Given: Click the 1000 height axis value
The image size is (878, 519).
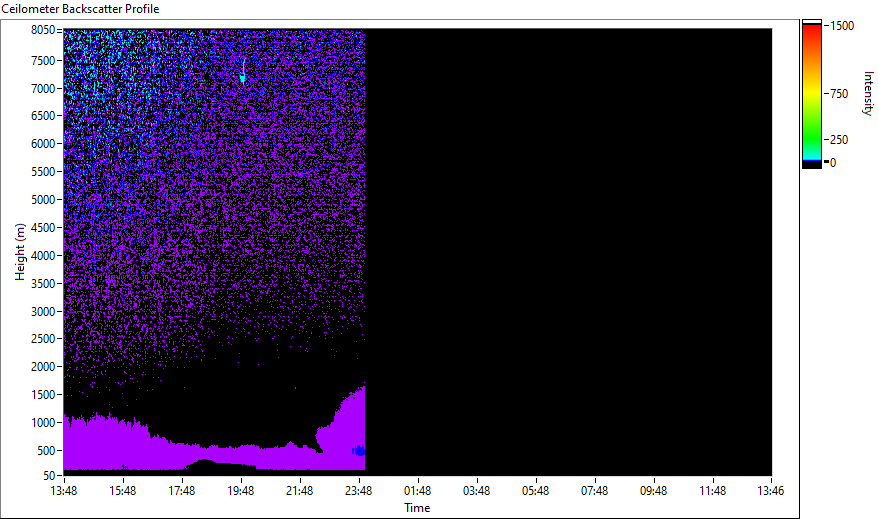Looking at the screenshot, I should pos(43,423).
